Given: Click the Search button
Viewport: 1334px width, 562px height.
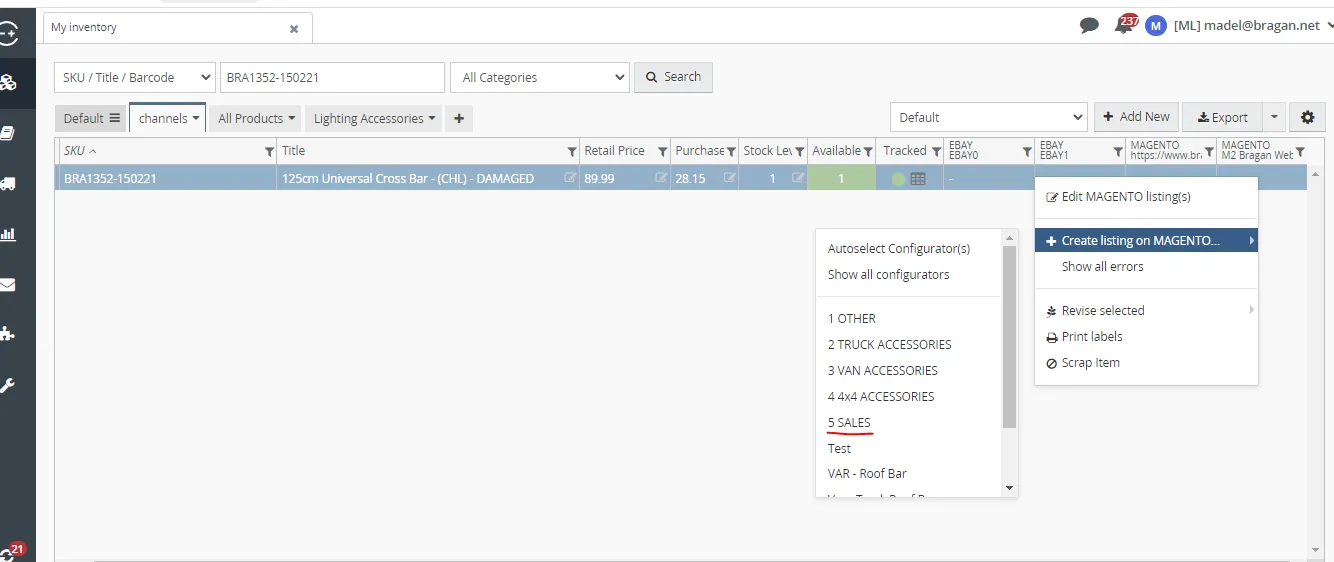Looking at the screenshot, I should click(673, 77).
